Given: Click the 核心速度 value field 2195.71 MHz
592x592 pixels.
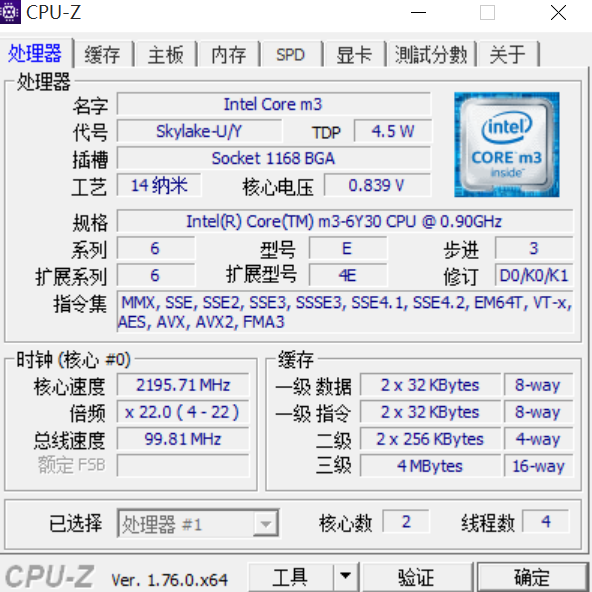Looking at the screenshot, I should [x=183, y=385].
